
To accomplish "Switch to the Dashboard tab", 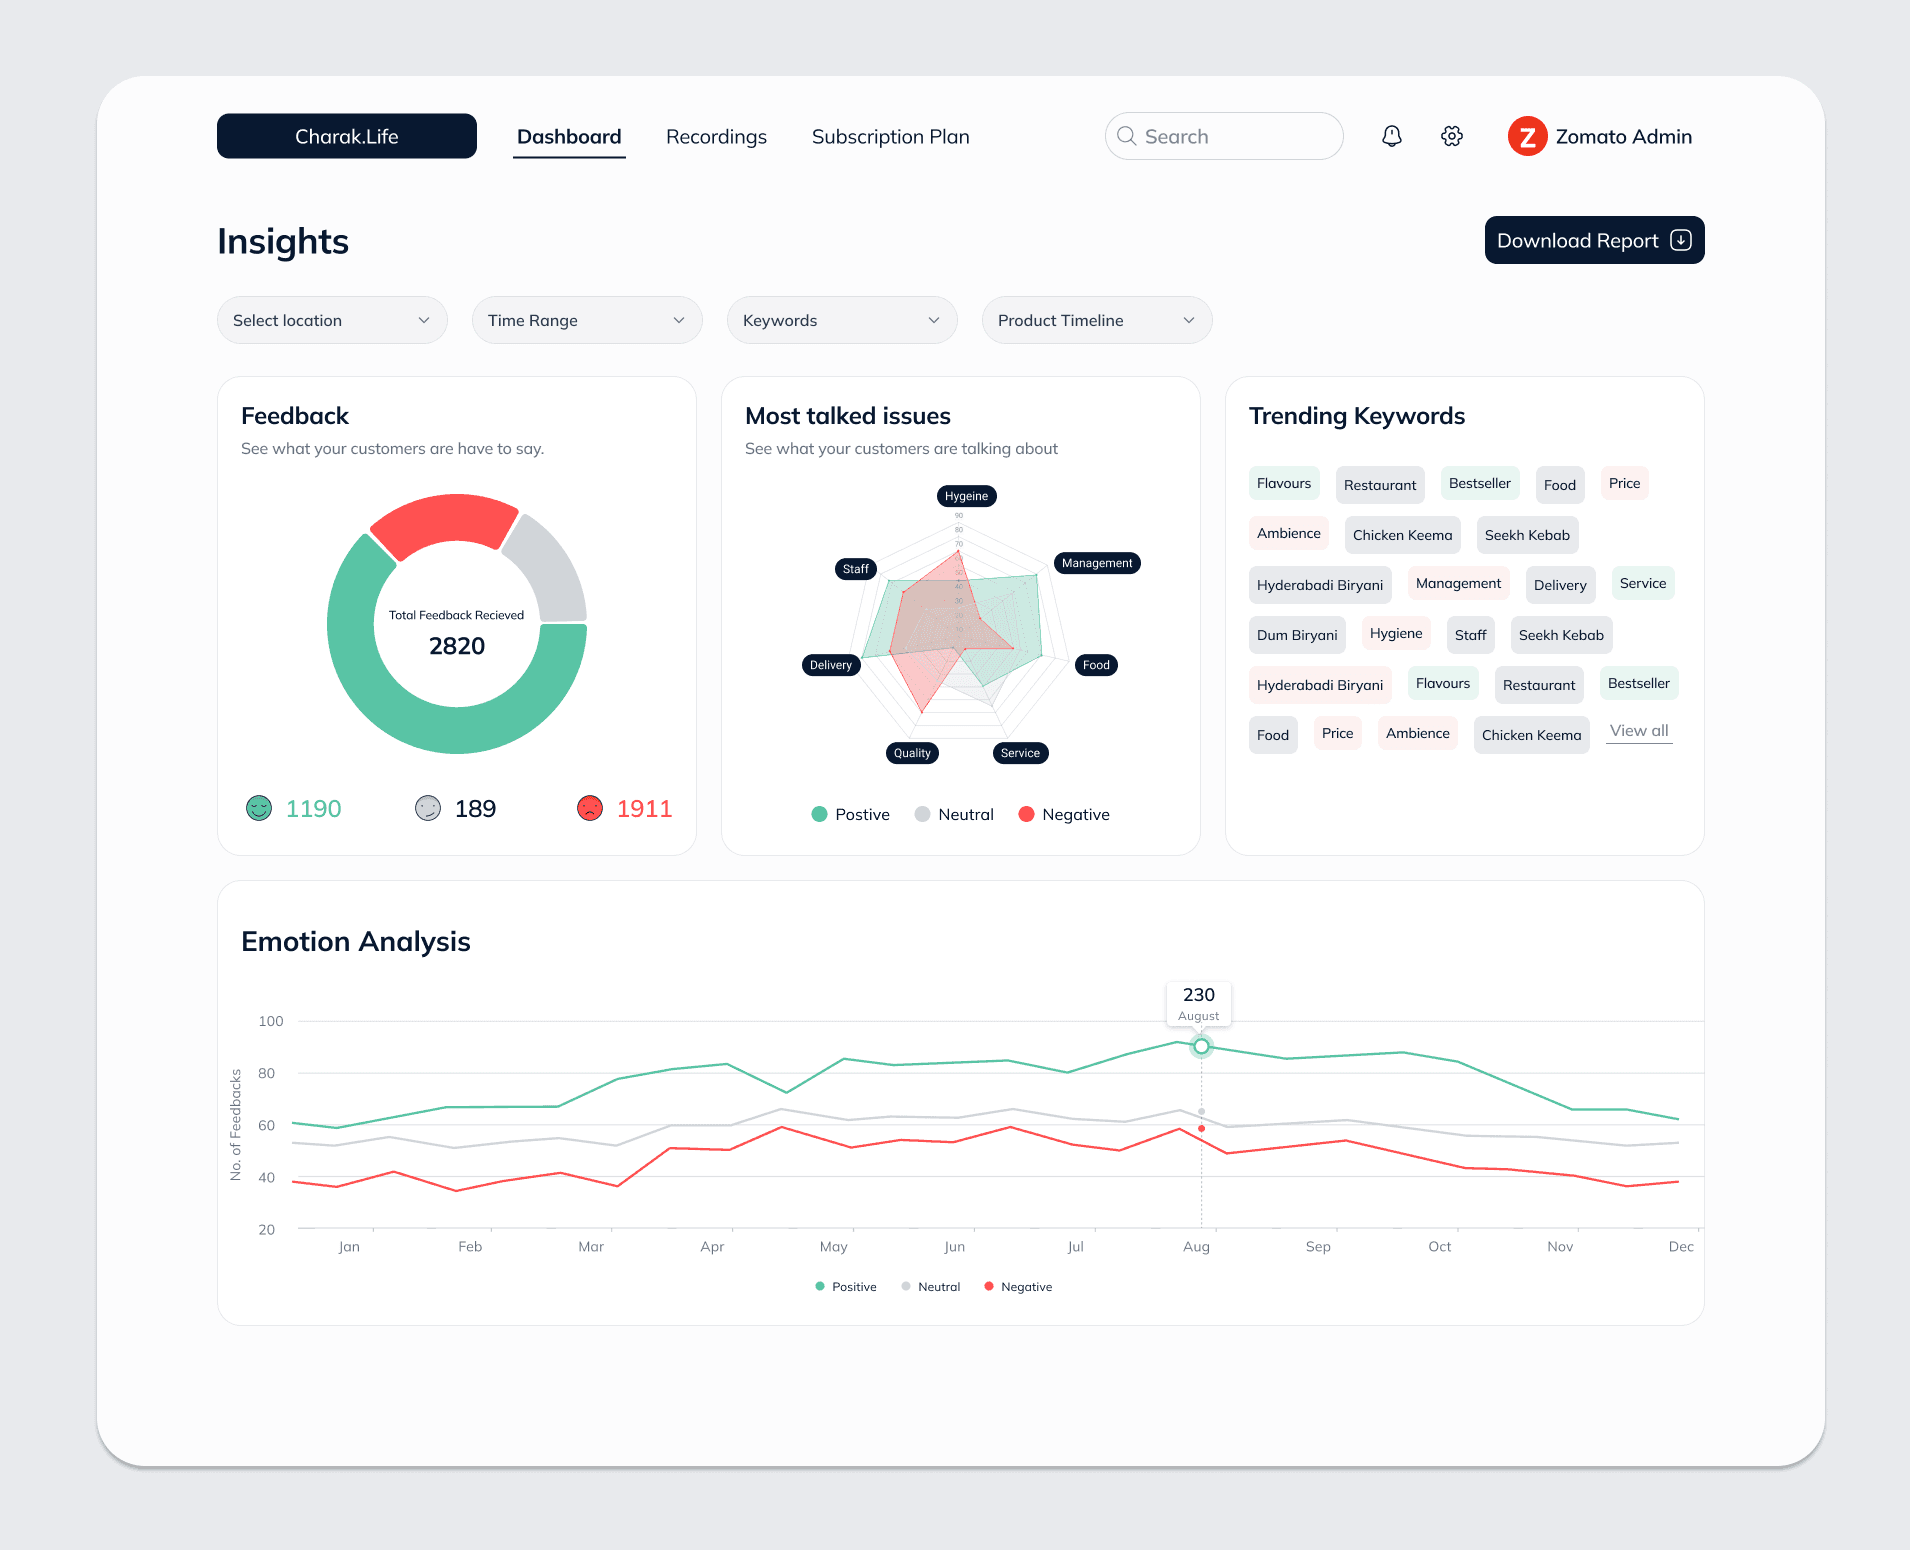I will point(569,137).
